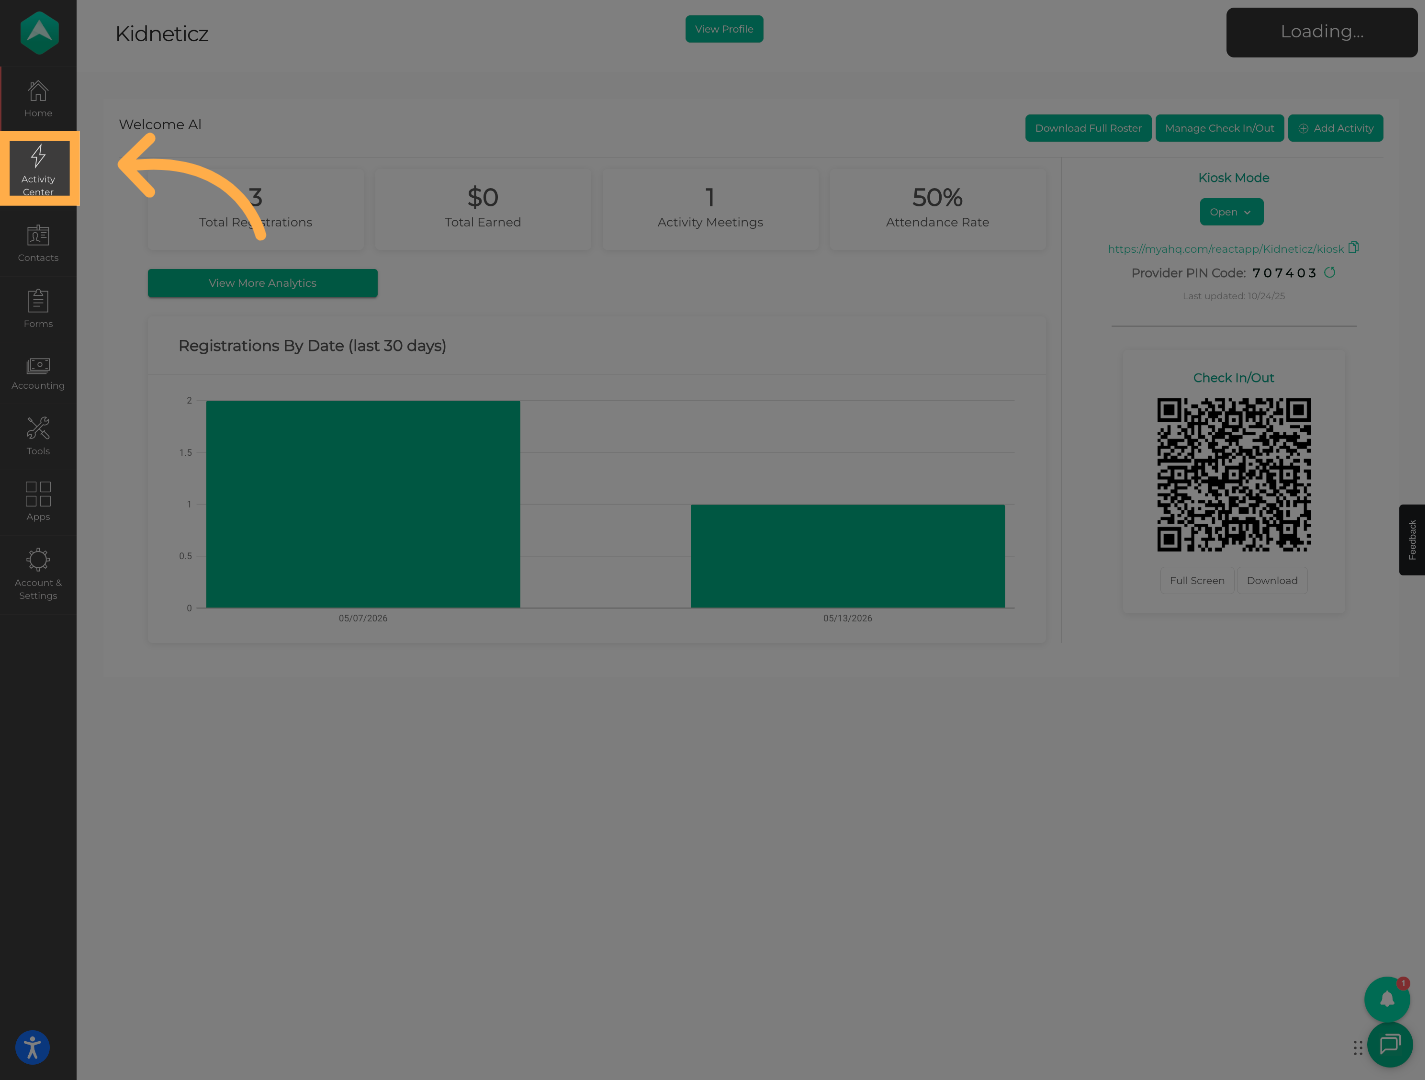Viewport: 1425px width, 1080px height.
Task: Open the Feedback side tab
Action: pyautogui.click(x=1412, y=540)
